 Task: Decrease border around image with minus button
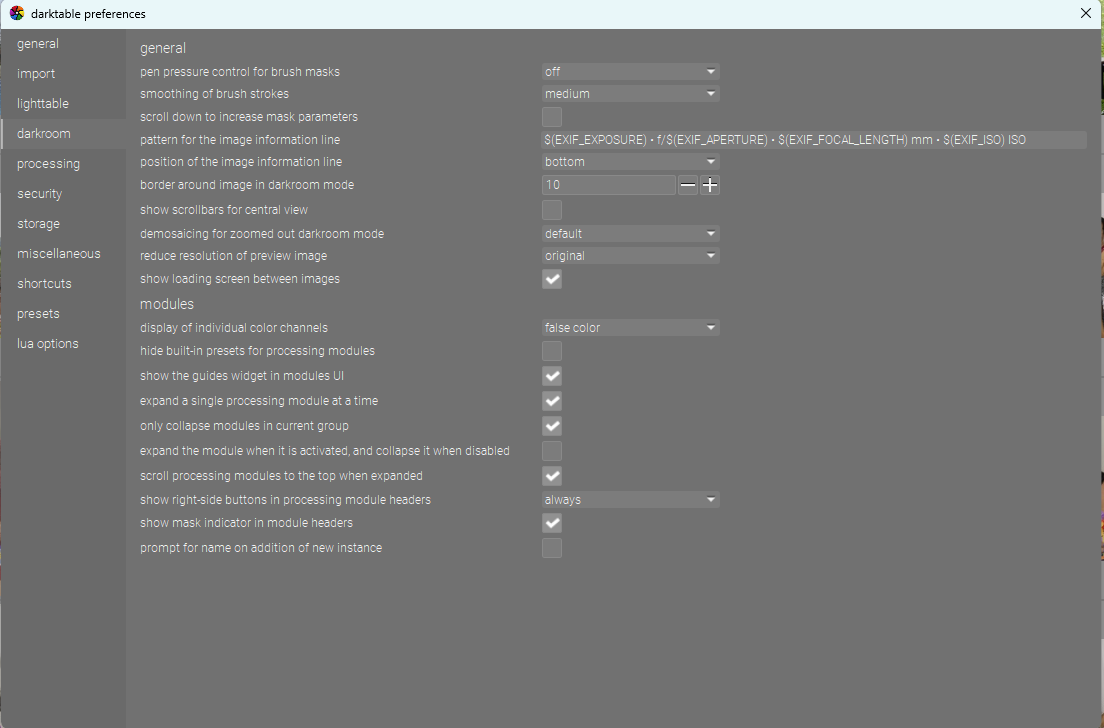click(688, 185)
